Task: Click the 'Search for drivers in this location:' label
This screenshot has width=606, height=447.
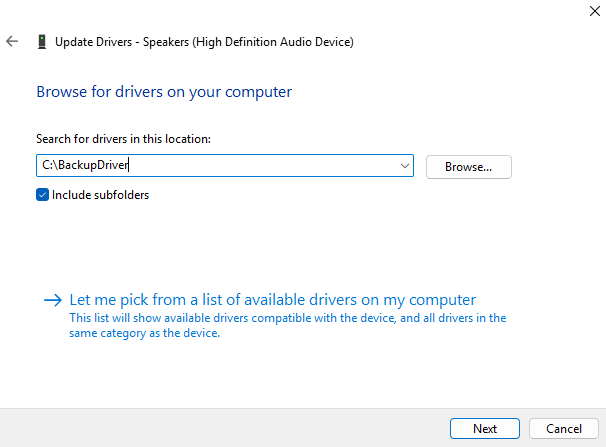Action: pyautogui.click(x=123, y=139)
